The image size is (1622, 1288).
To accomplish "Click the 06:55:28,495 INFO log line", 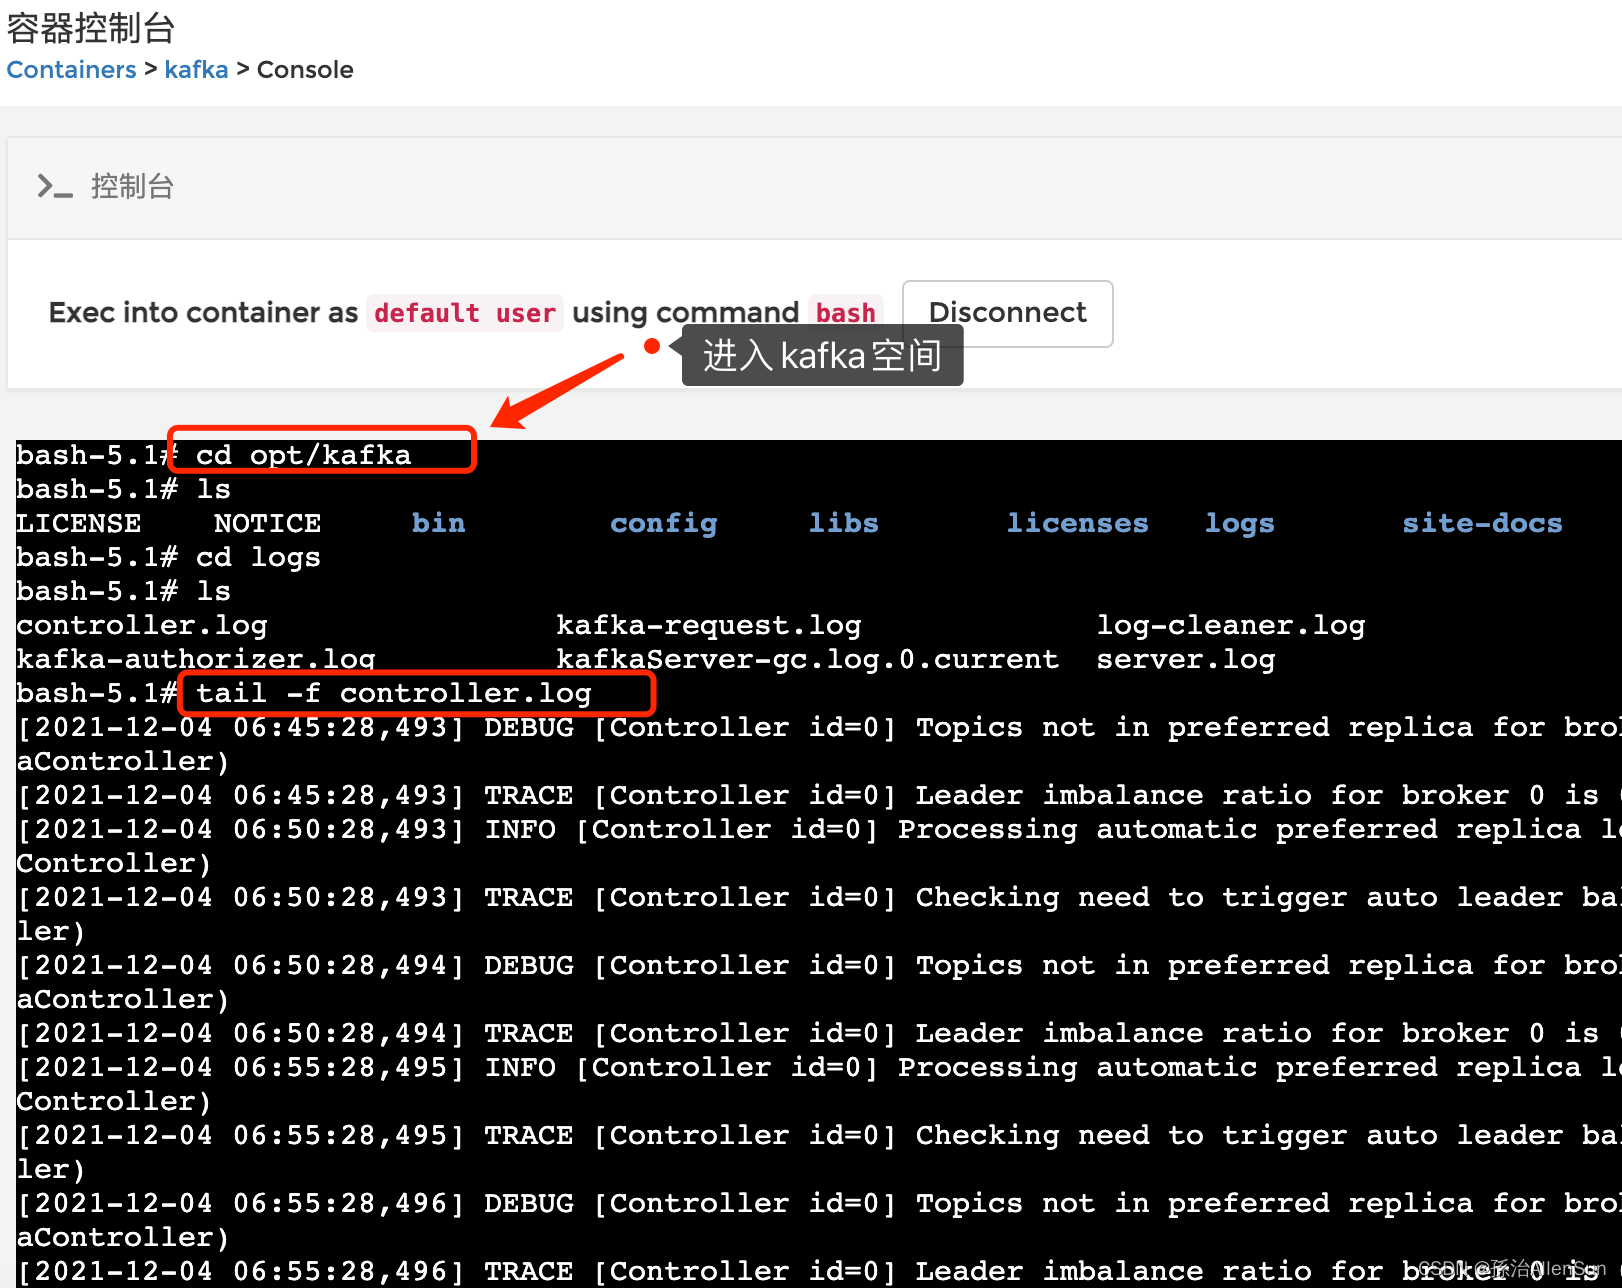I will 819,1084.
